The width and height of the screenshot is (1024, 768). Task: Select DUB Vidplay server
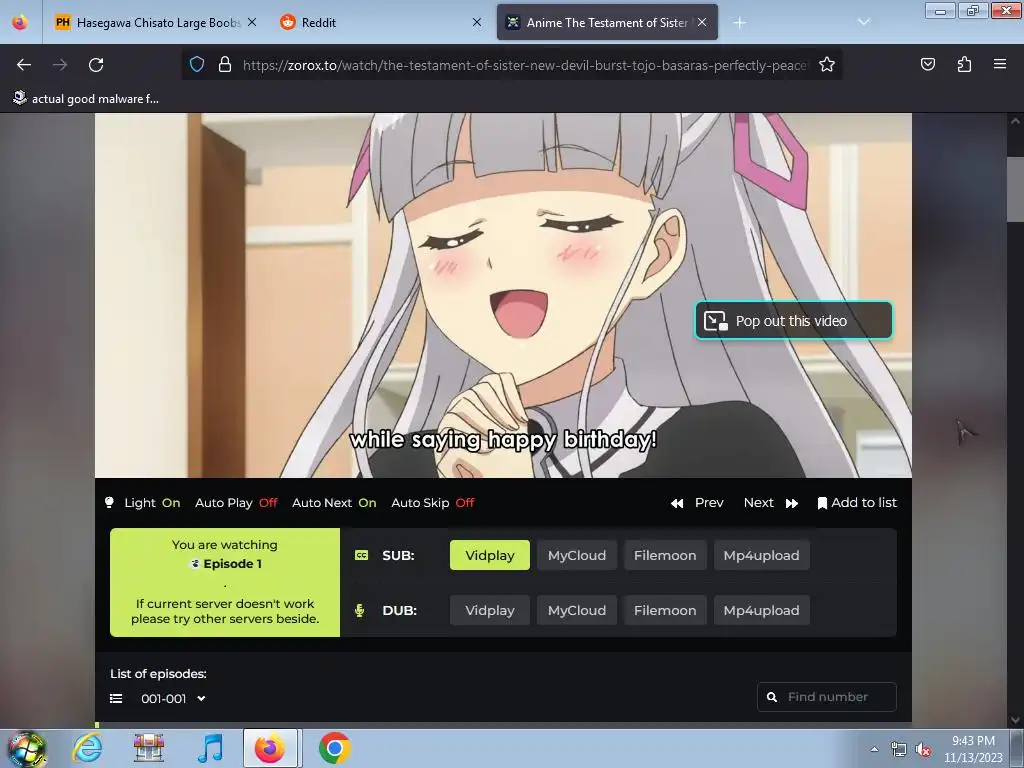click(490, 610)
